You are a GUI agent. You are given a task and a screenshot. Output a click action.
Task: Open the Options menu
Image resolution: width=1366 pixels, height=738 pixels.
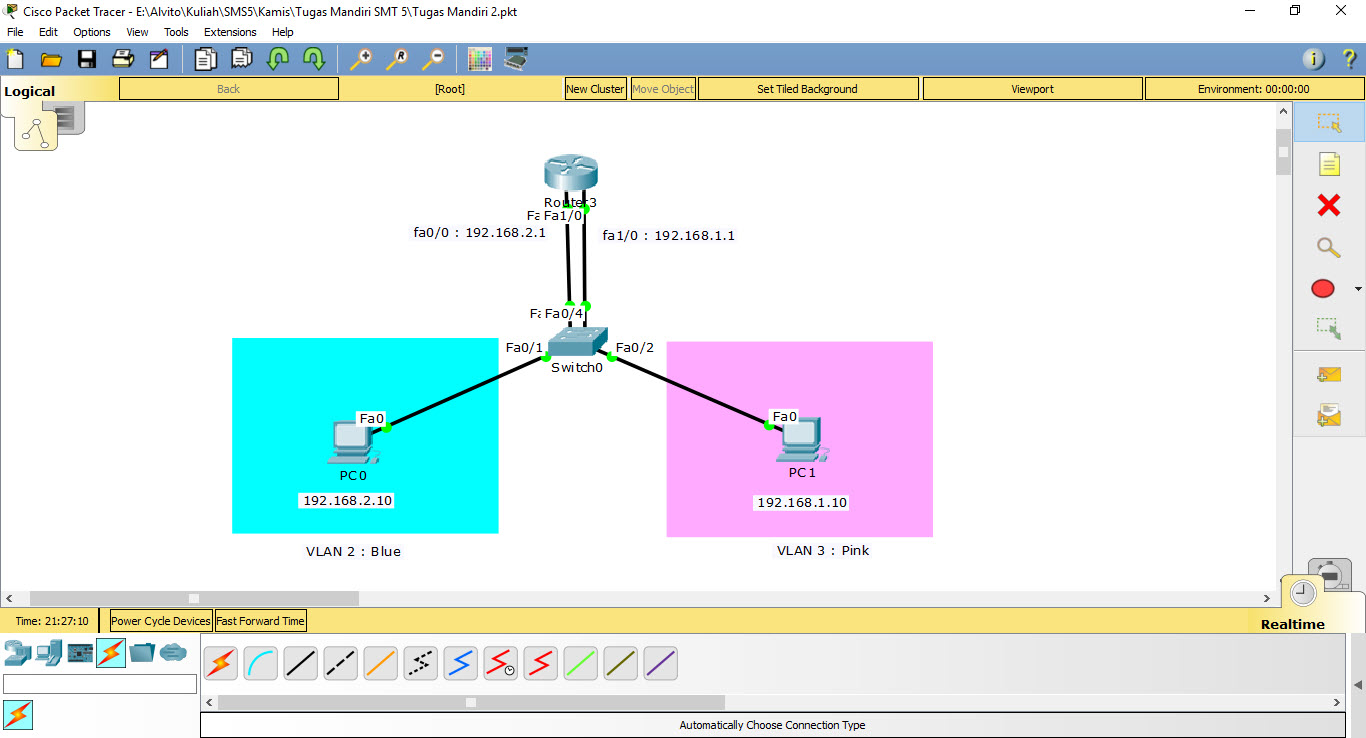point(91,31)
